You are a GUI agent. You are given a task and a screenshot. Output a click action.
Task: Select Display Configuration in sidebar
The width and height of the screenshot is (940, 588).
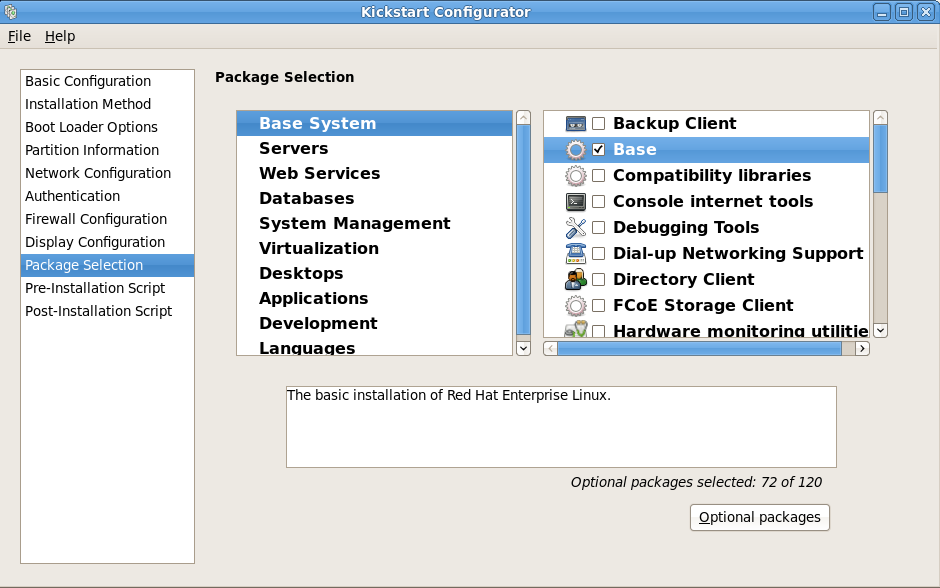[x=107, y=242]
